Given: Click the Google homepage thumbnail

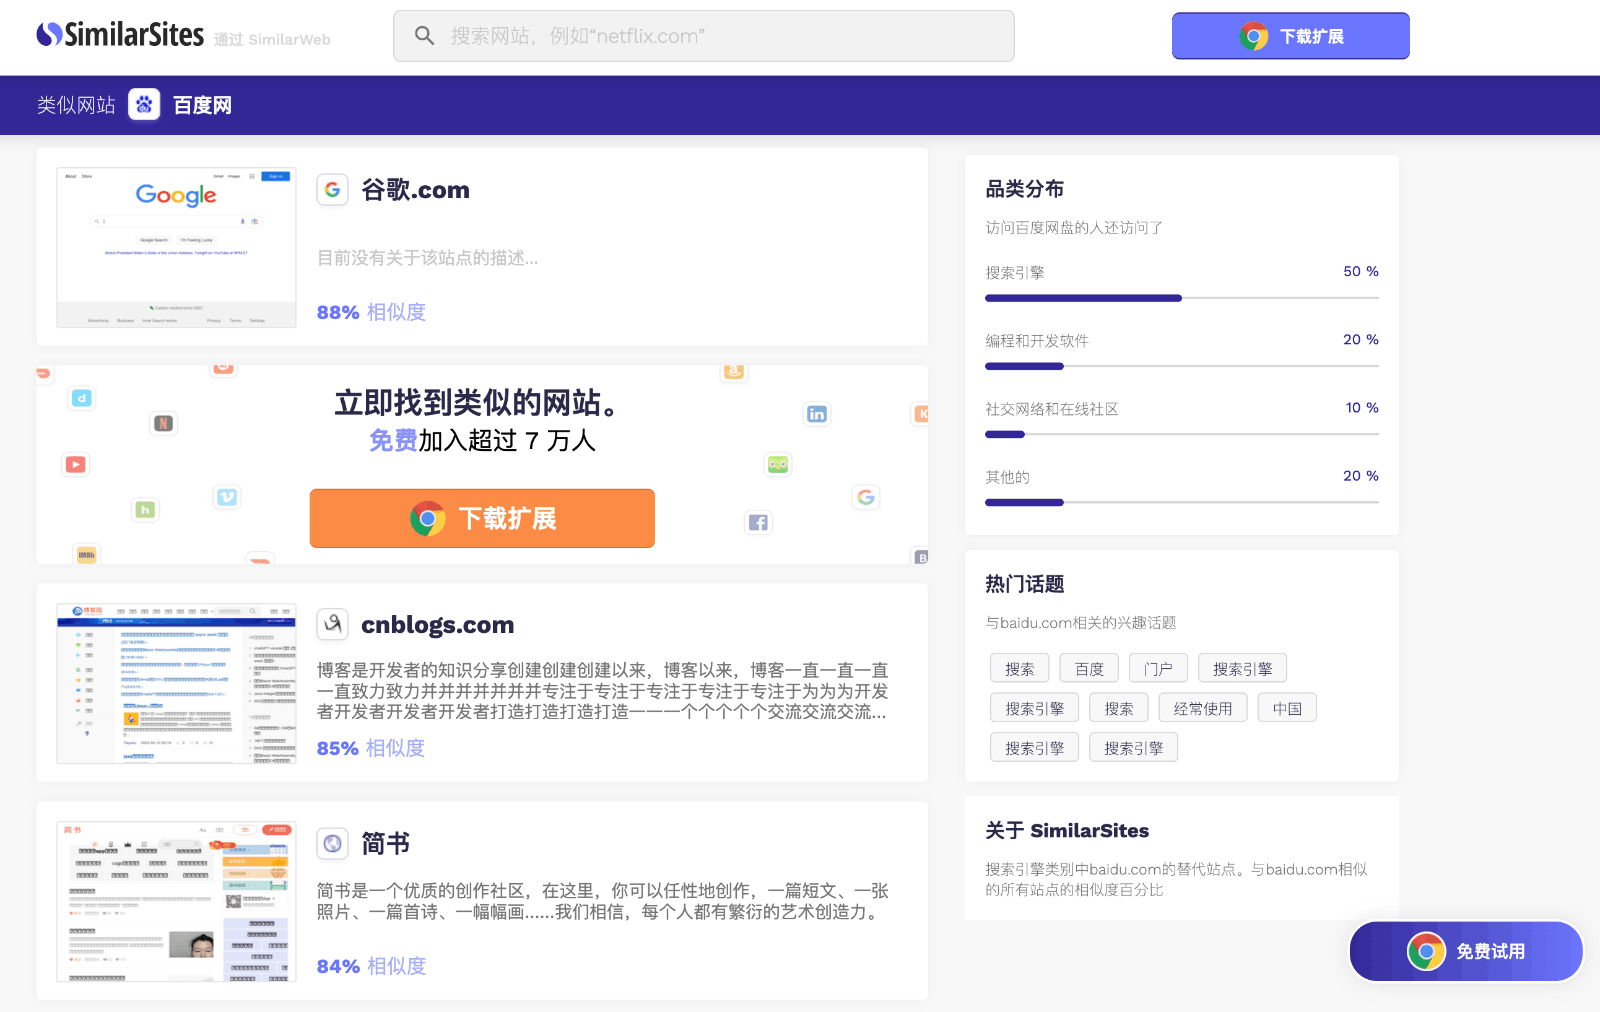Looking at the screenshot, I should click(177, 247).
